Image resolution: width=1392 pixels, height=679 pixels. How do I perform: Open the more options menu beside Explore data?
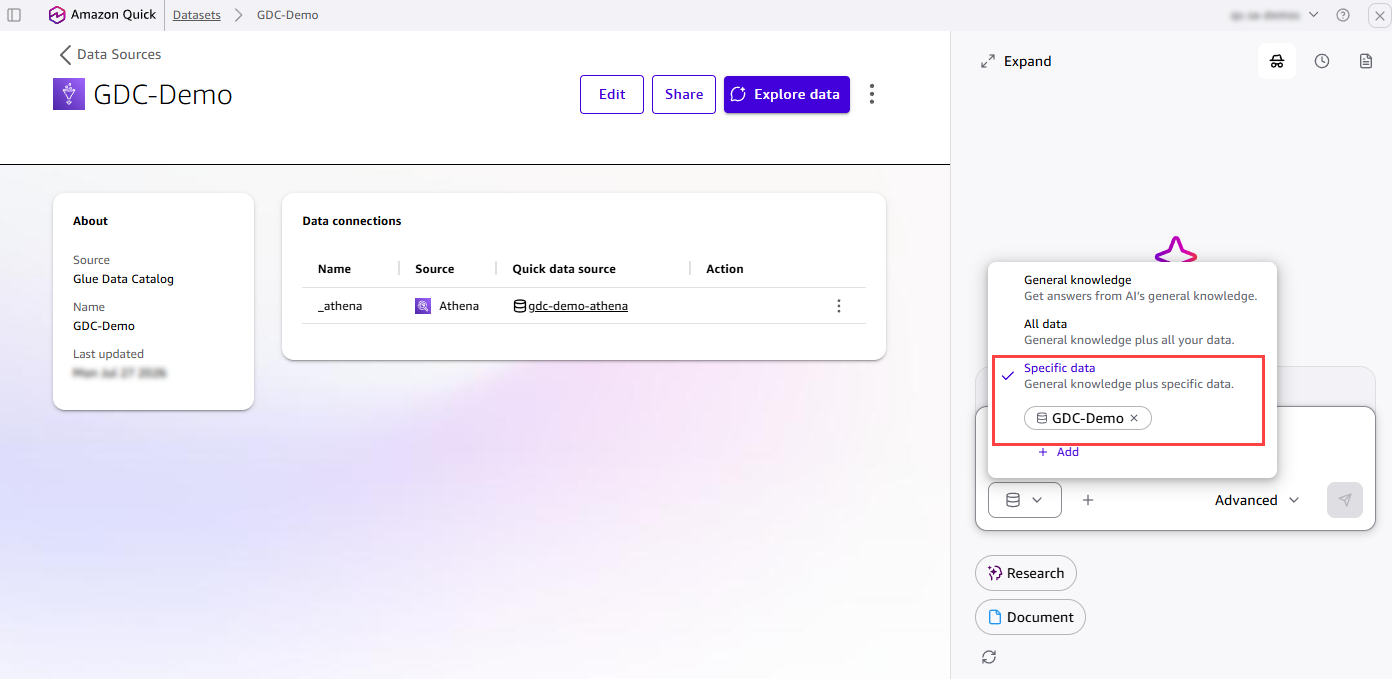872,94
